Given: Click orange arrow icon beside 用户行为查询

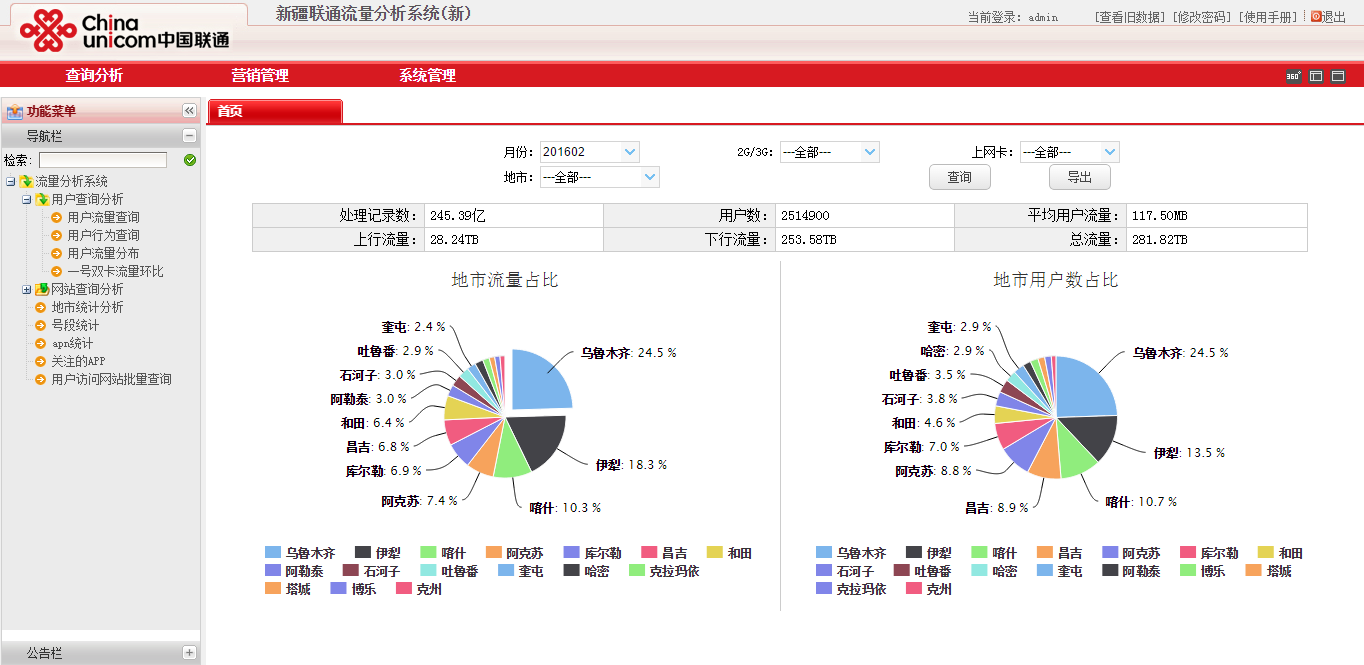Looking at the screenshot, I should 57,235.
